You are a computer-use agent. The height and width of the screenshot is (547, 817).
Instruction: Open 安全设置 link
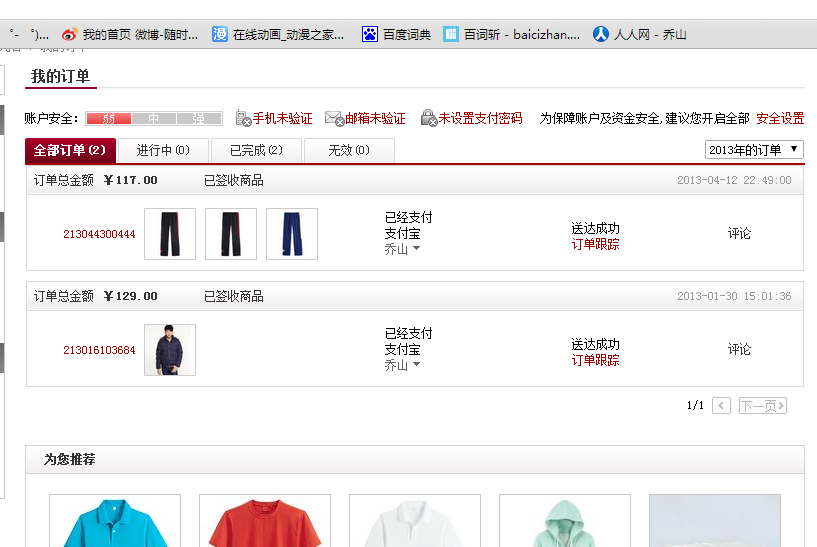pos(780,118)
